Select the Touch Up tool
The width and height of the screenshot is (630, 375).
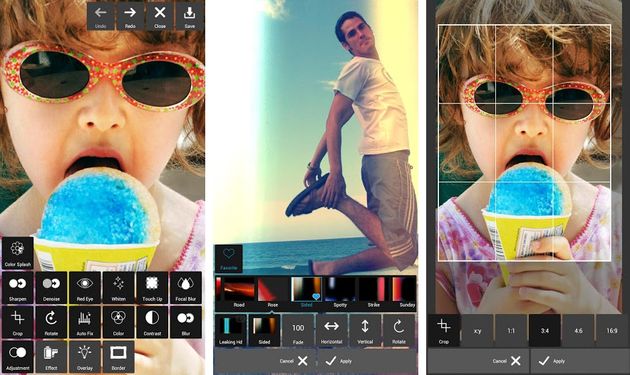point(152,287)
